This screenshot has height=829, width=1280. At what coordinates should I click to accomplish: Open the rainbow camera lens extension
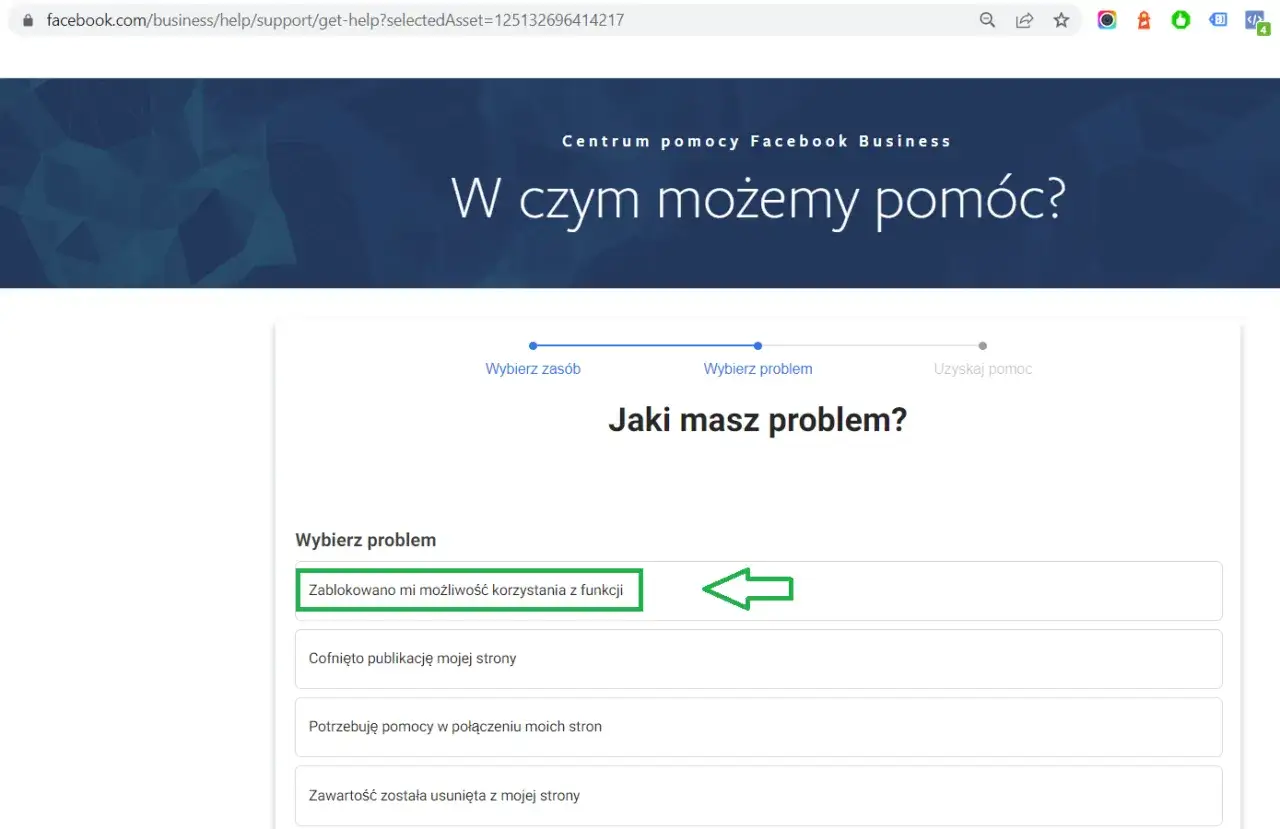pyautogui.click(x=1107, y=20)
